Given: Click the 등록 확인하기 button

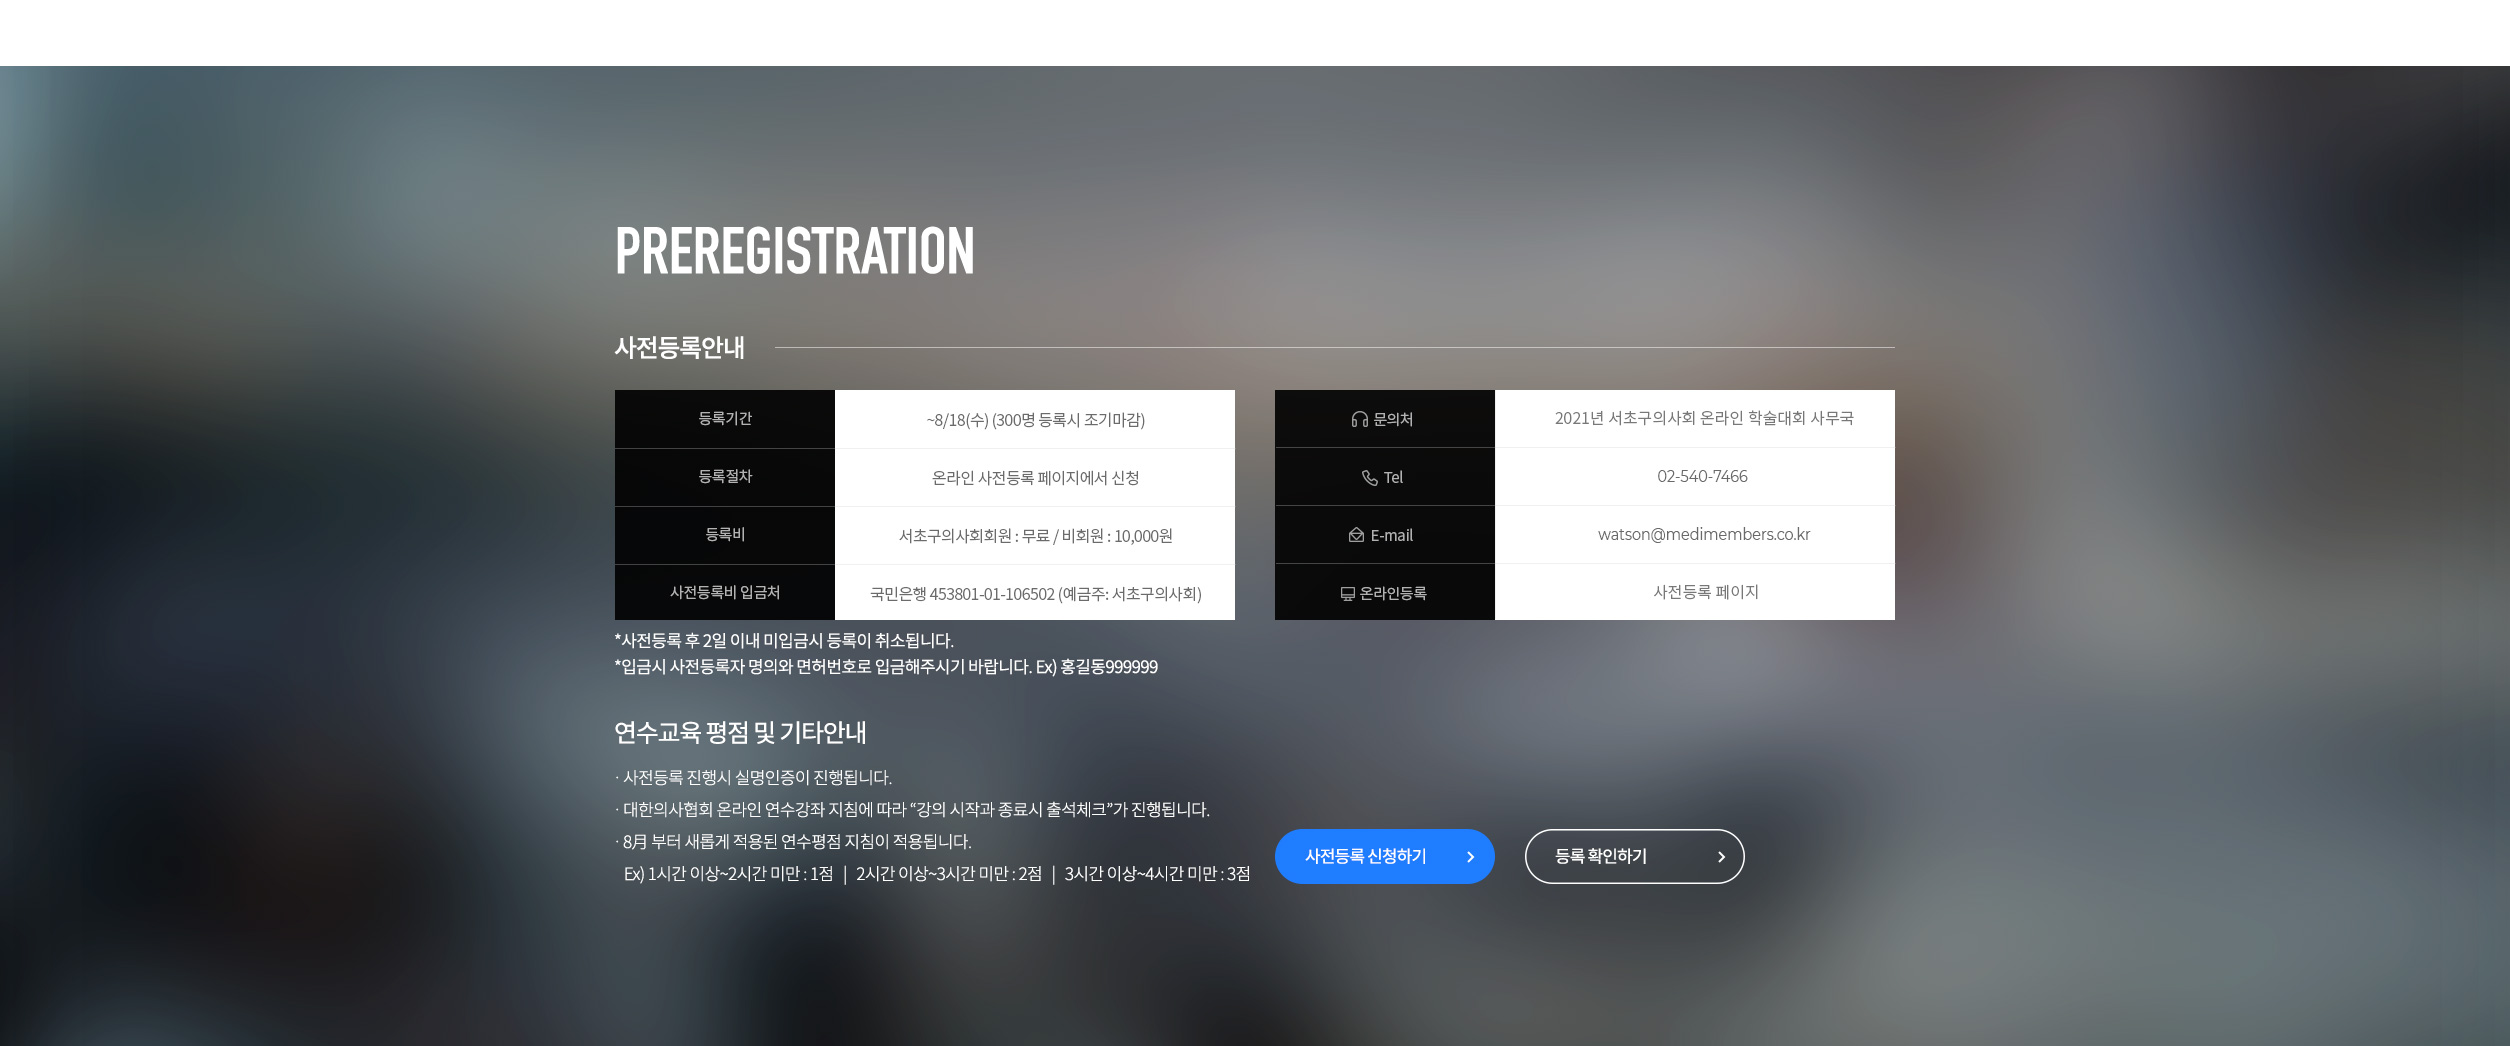Looking at the screenshot, I should pyautogui.click(x=1634, y=856).
